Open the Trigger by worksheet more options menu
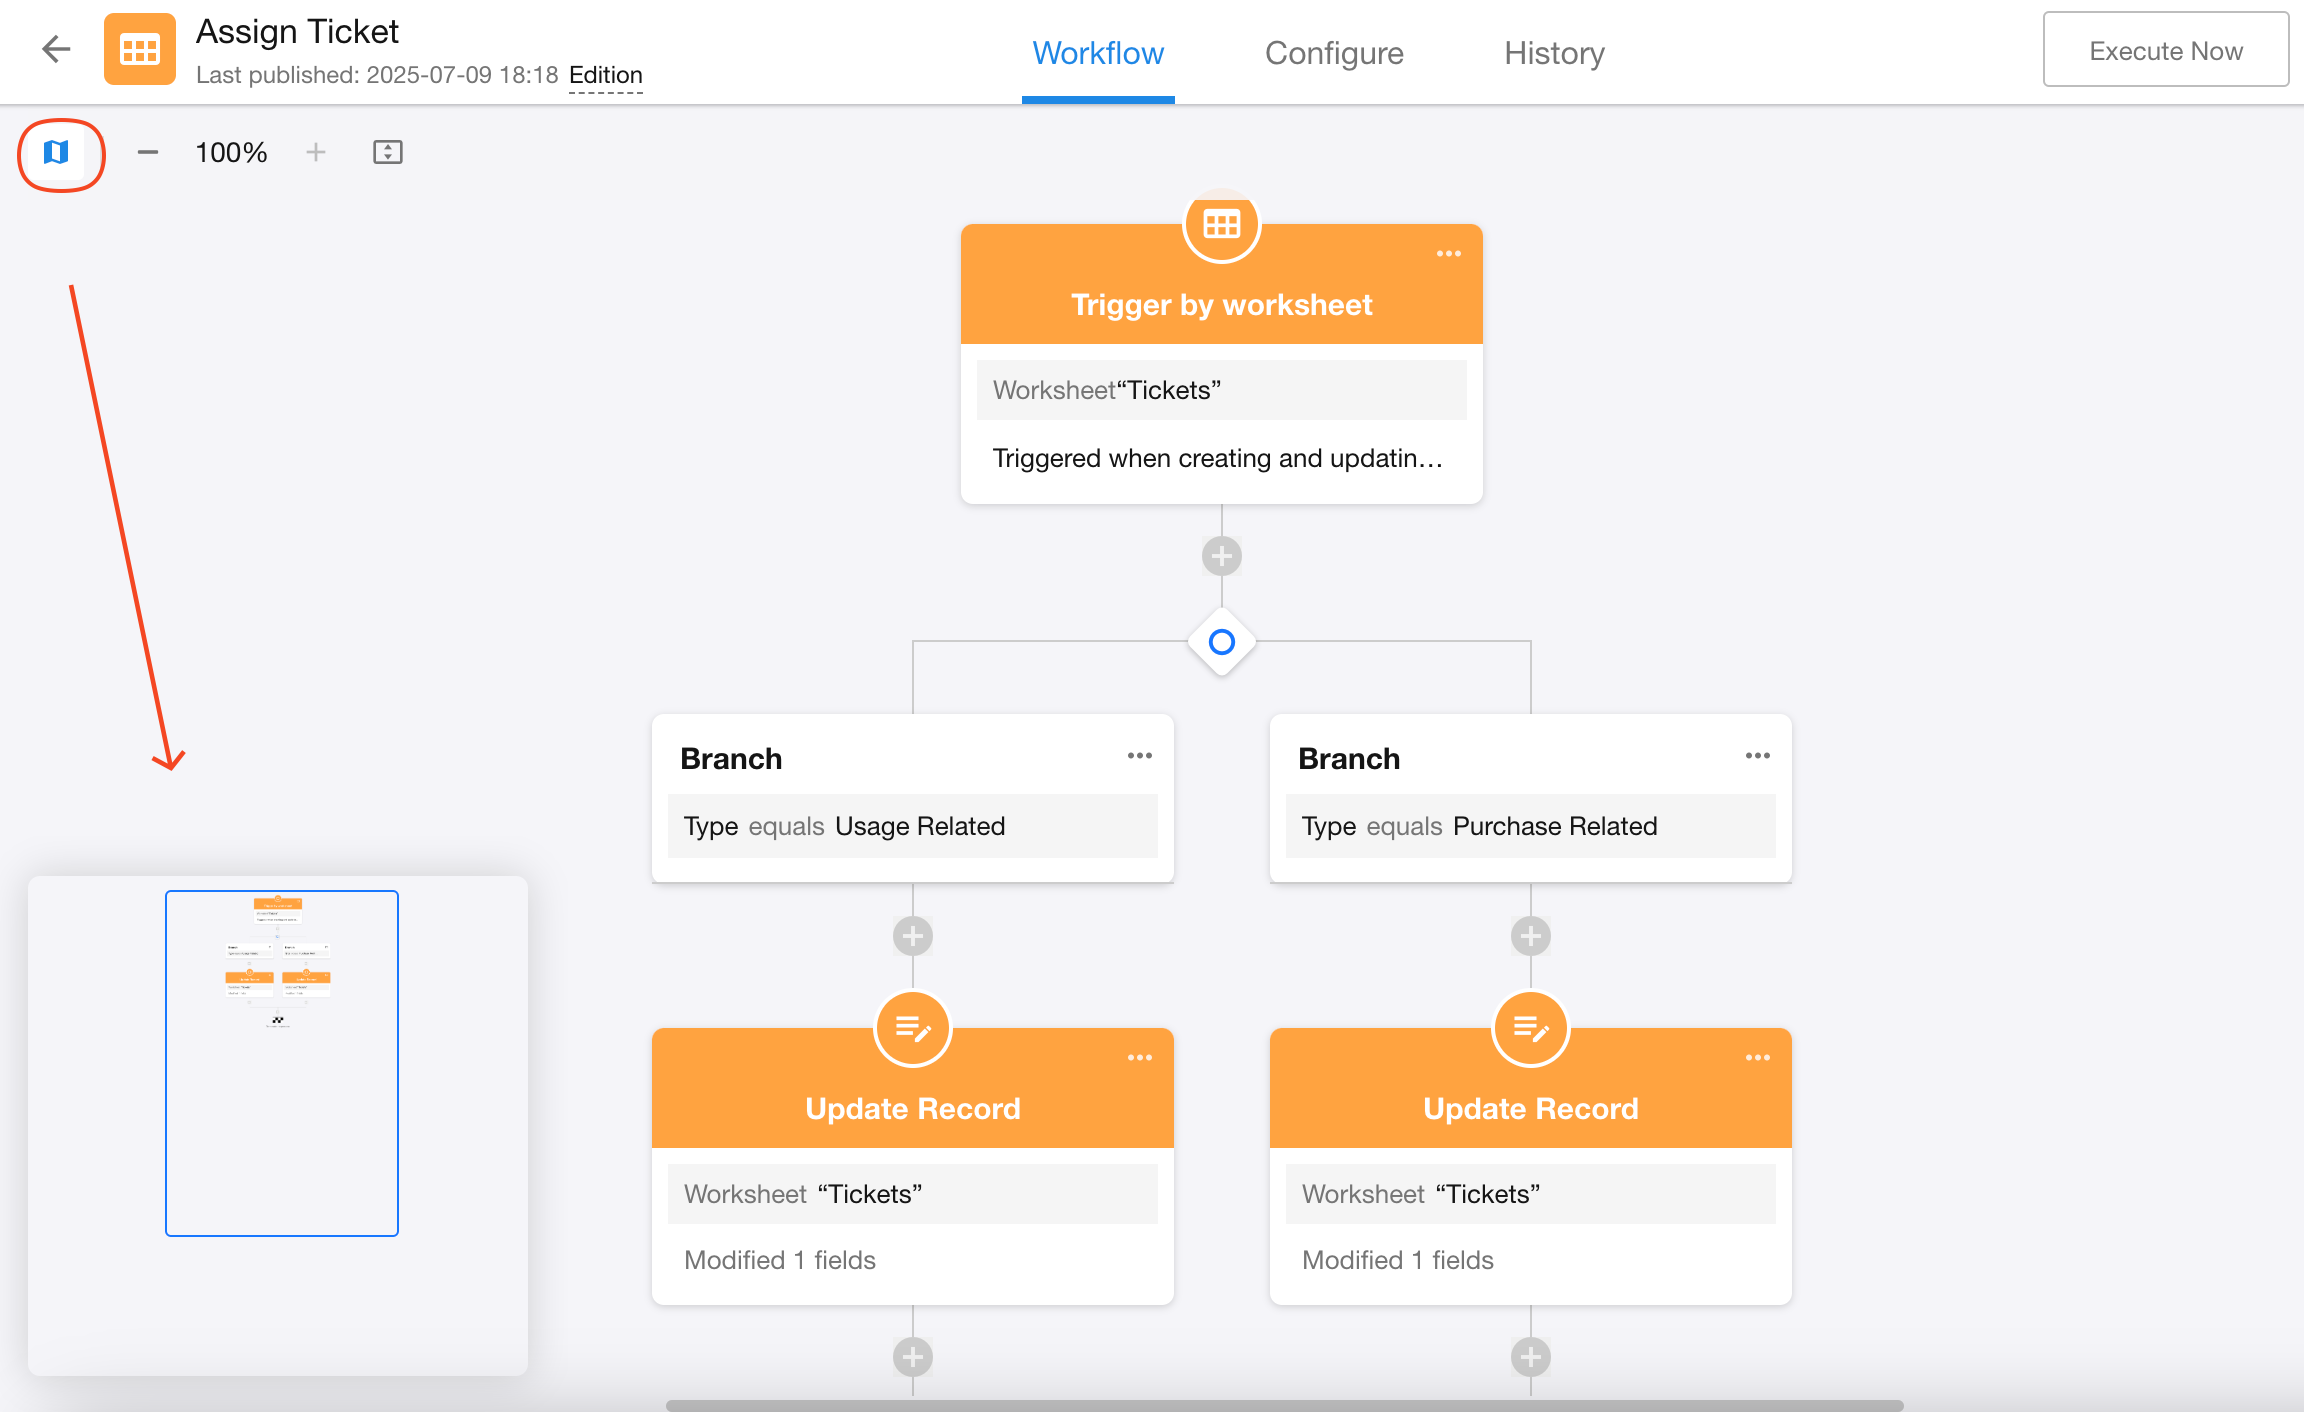 pyautogui.click(x=1448, y=254)
